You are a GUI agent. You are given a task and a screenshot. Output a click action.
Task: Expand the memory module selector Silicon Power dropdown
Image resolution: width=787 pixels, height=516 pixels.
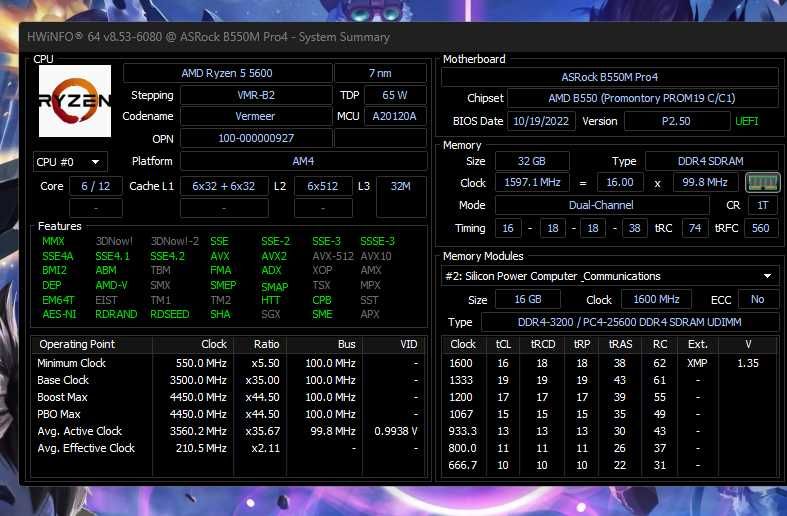pos(610,276)
